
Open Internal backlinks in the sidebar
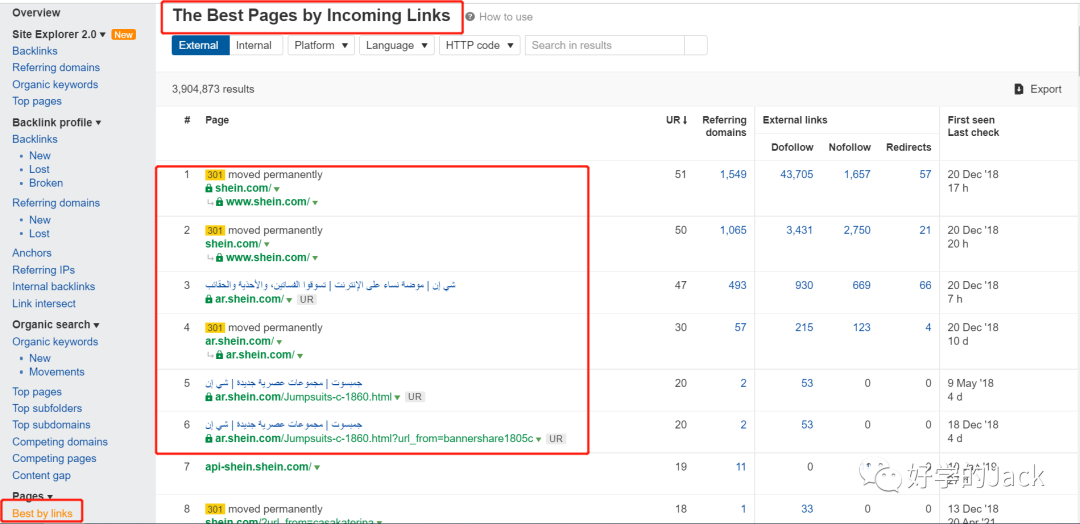tap(54, 286)
